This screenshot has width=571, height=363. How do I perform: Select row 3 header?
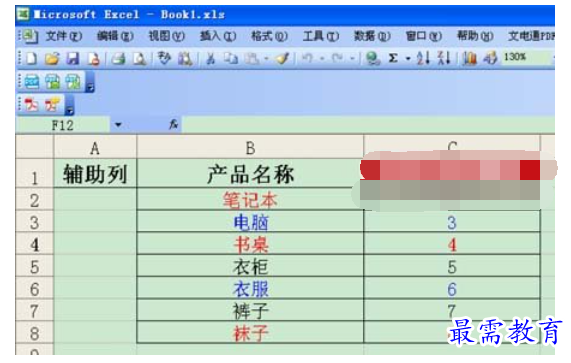[34, 222]
